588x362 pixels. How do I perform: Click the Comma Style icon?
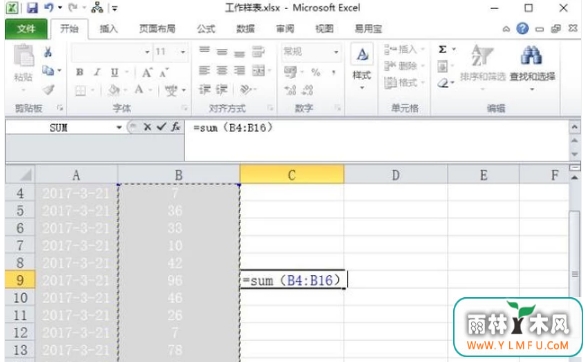click(x=333, y=72)
